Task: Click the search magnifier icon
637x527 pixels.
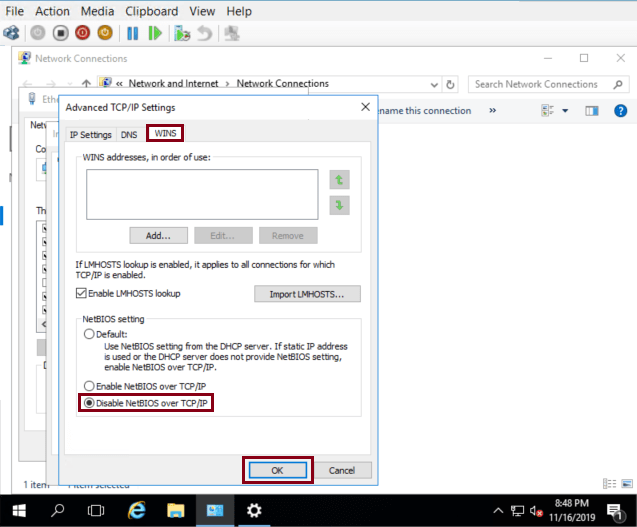Action: 618,84
